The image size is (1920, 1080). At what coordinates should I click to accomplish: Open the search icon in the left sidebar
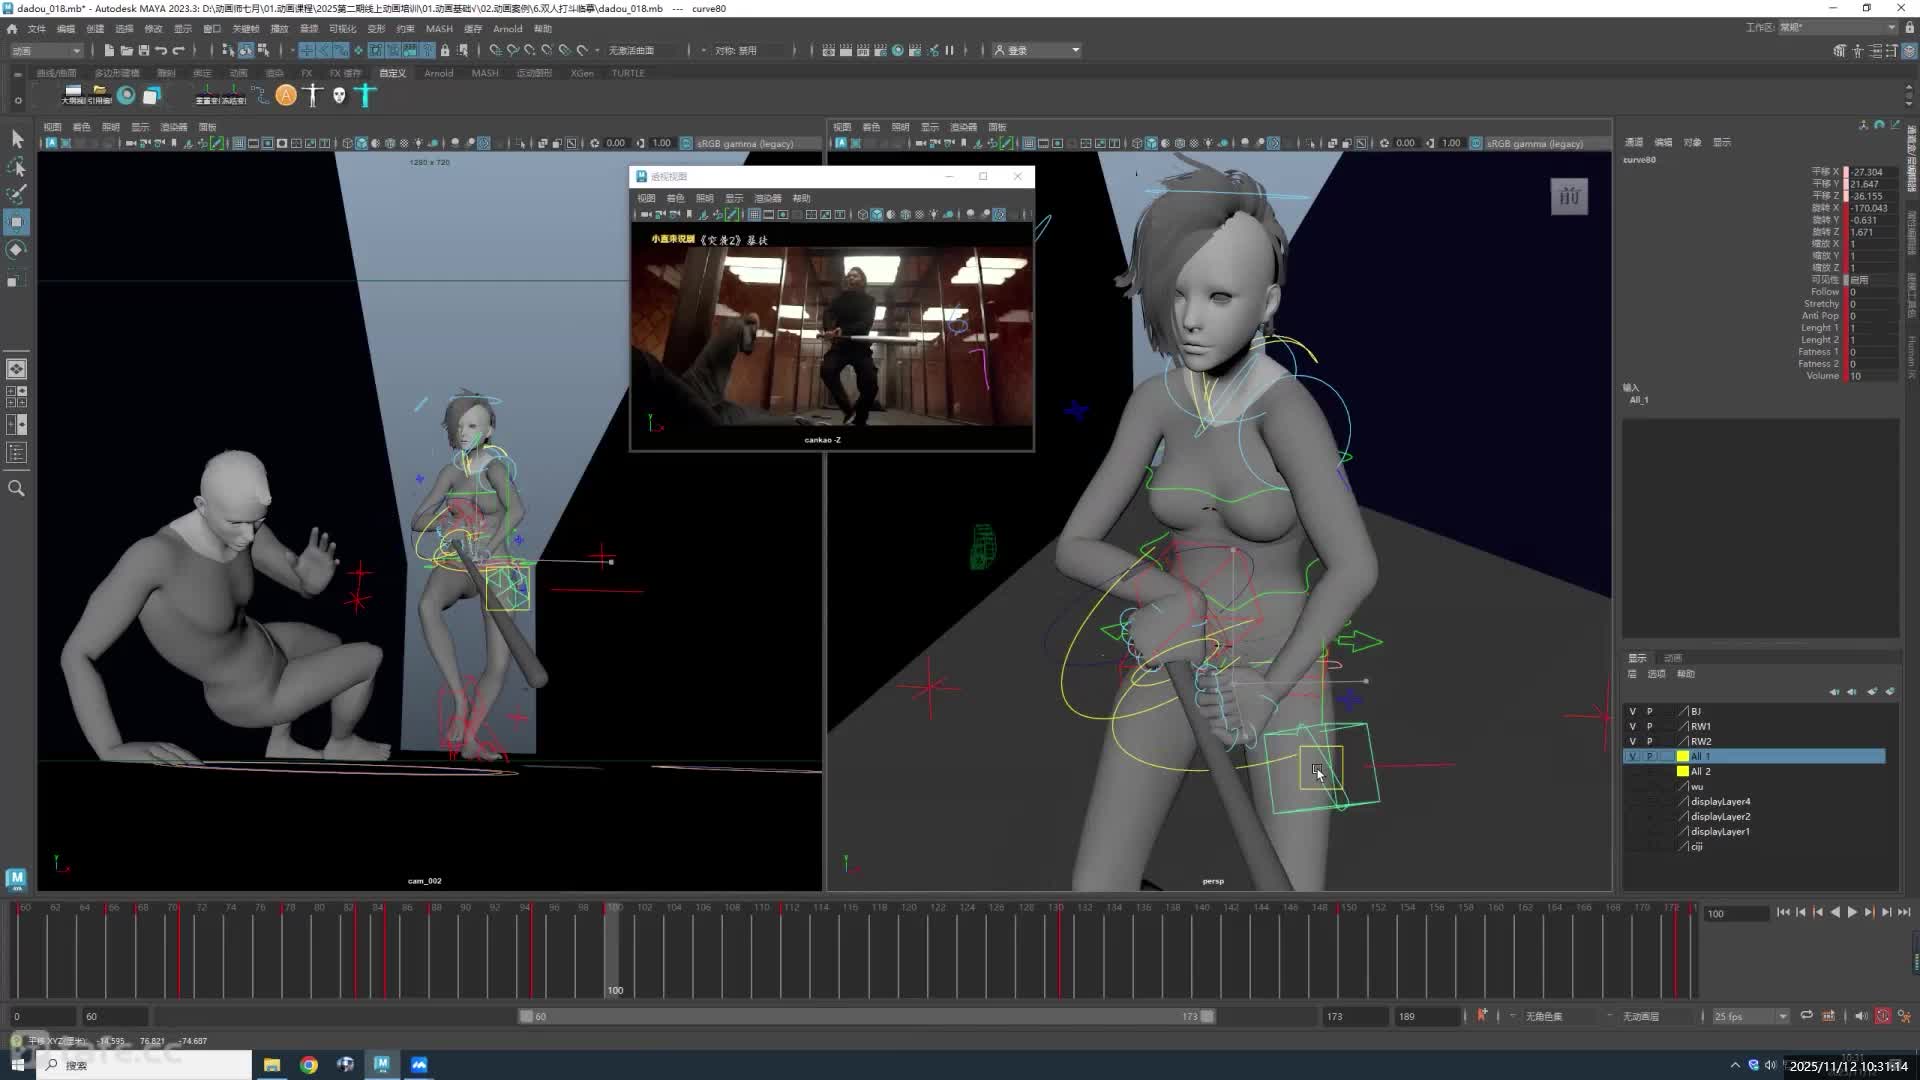coord(16,488)
